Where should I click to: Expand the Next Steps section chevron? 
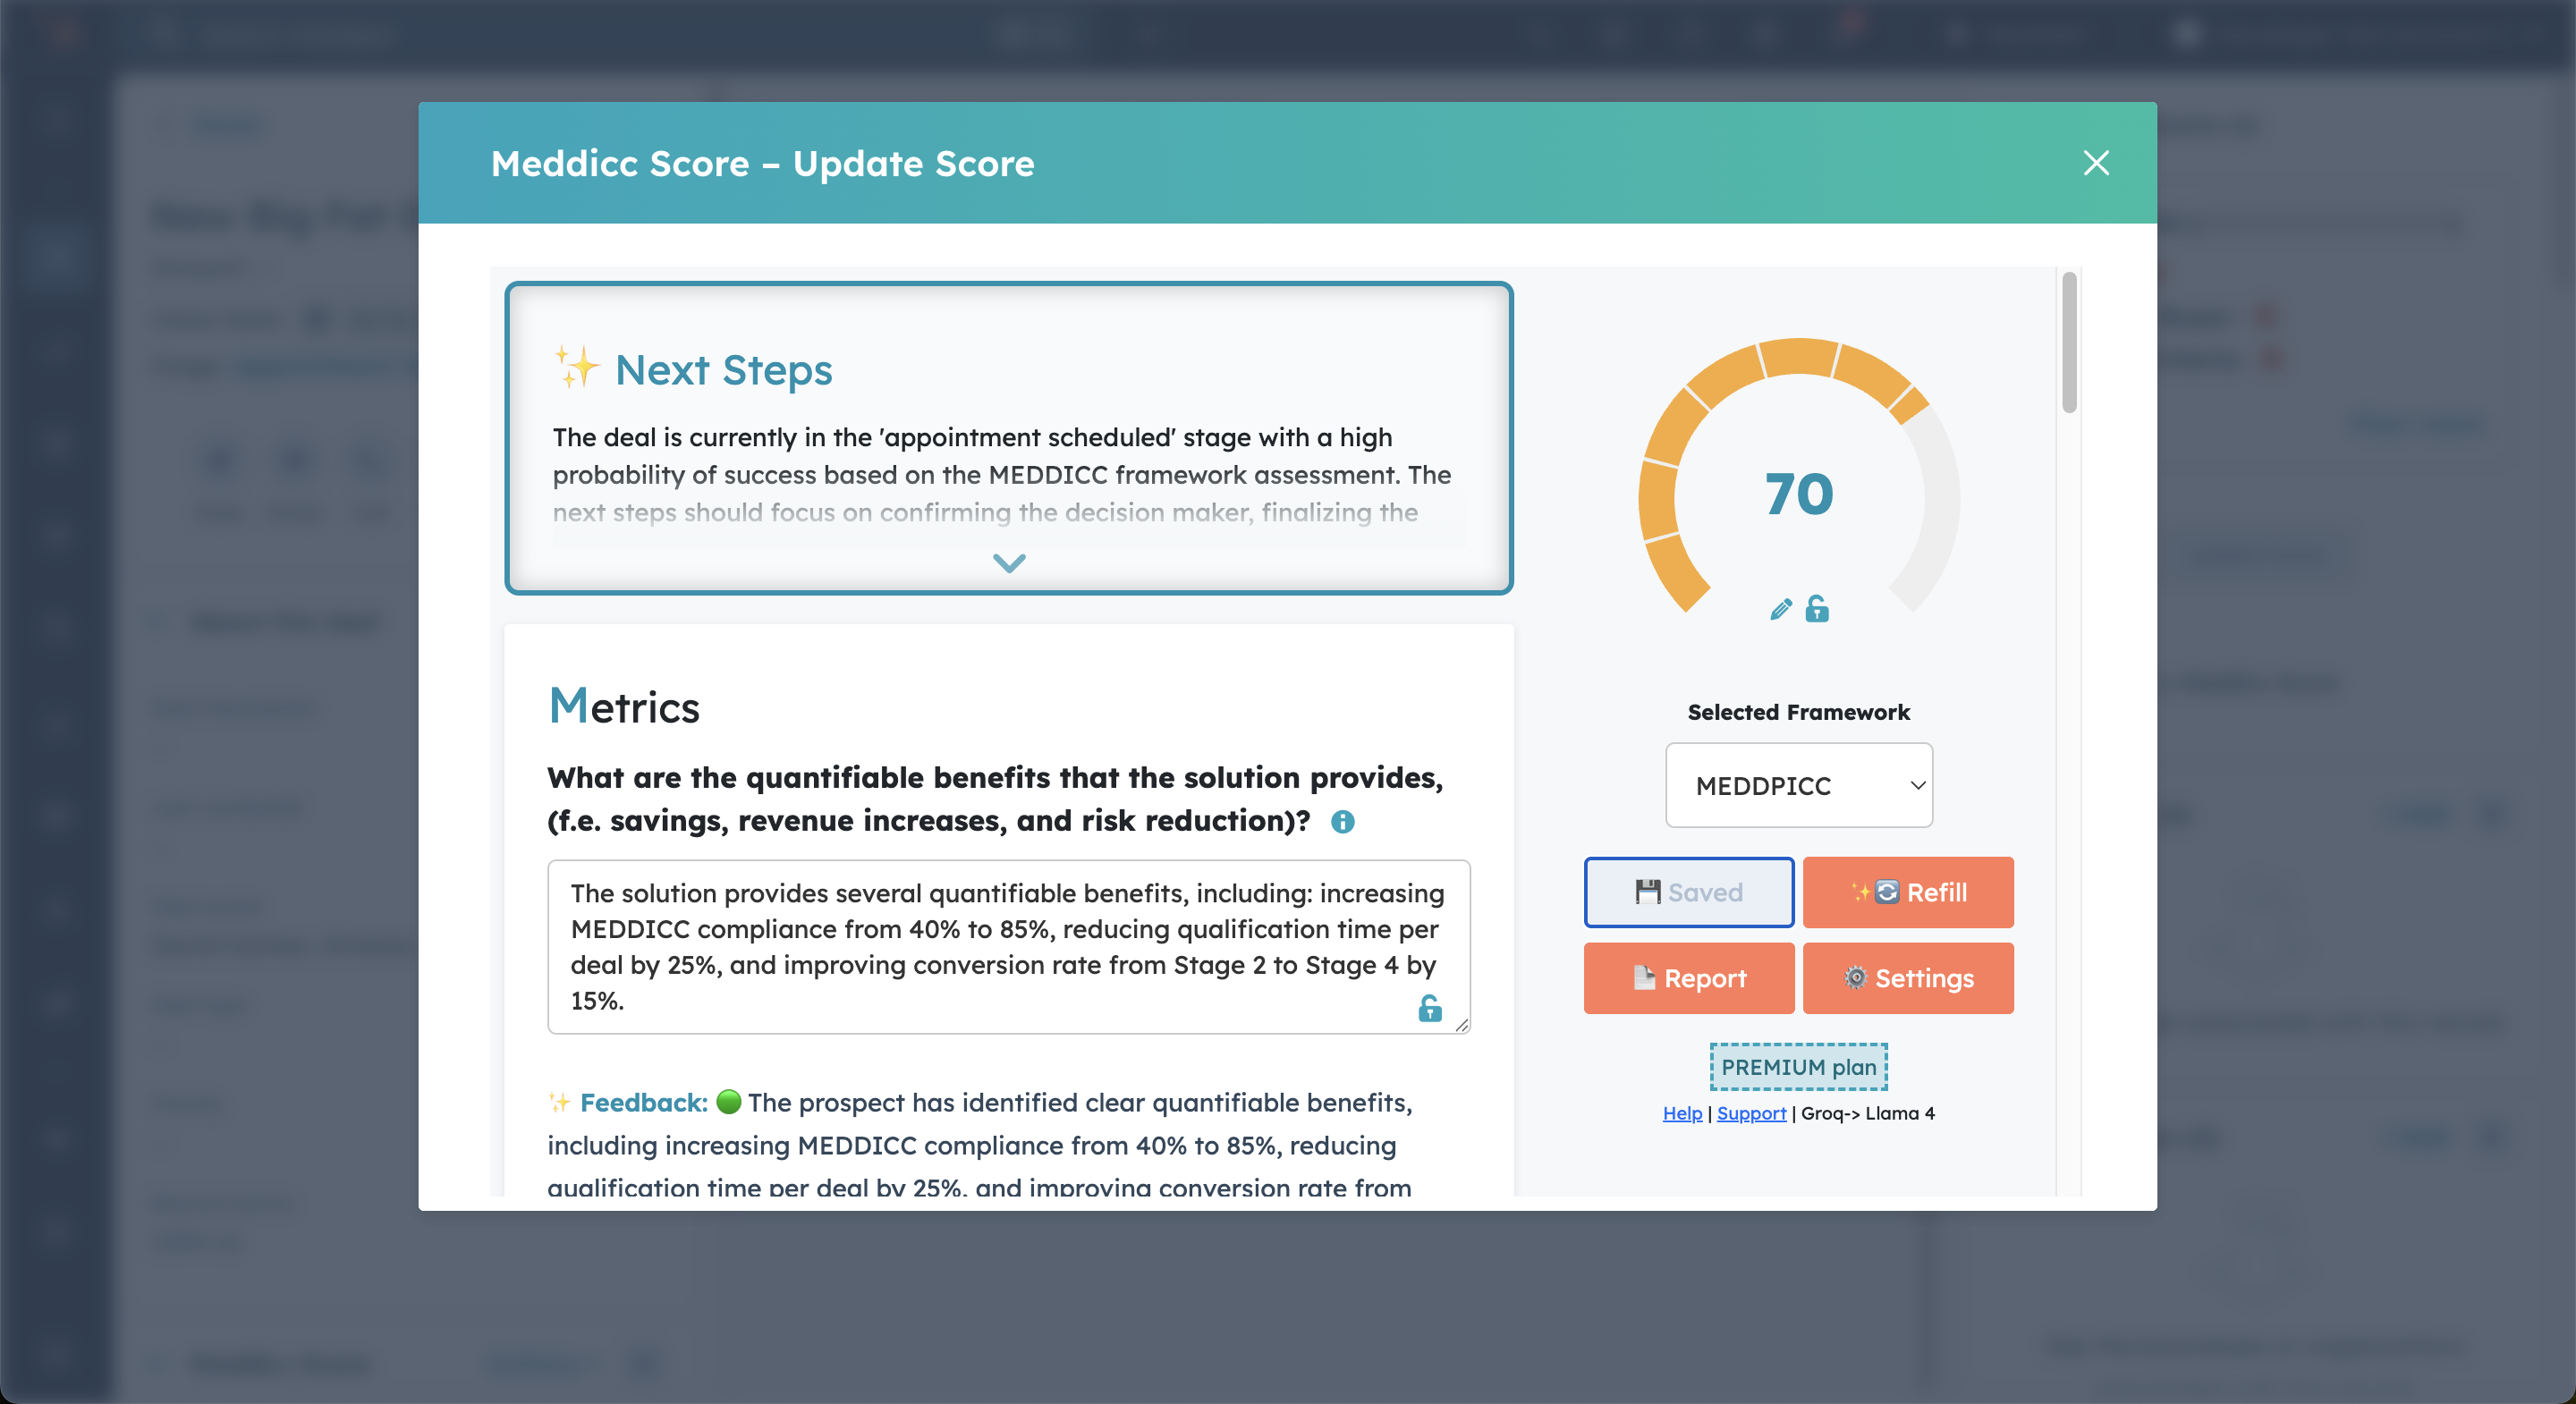(1009, 563)
